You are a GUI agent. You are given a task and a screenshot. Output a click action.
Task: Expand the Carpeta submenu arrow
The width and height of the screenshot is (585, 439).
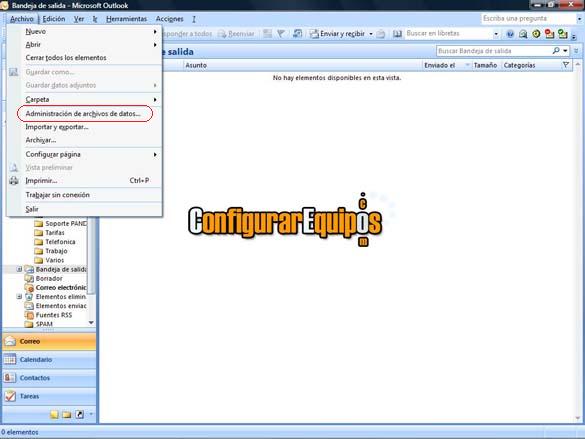click(x=155, y=100)
